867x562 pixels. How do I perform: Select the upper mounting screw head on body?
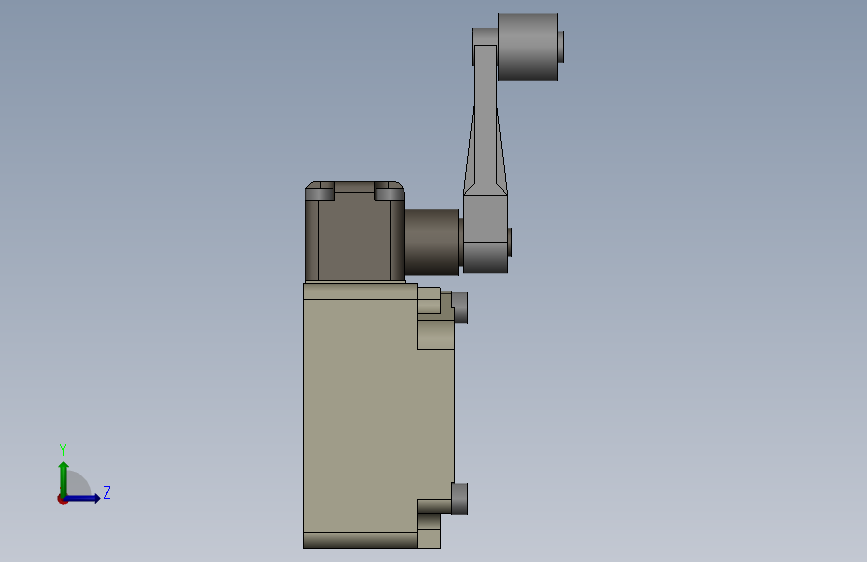459,308
